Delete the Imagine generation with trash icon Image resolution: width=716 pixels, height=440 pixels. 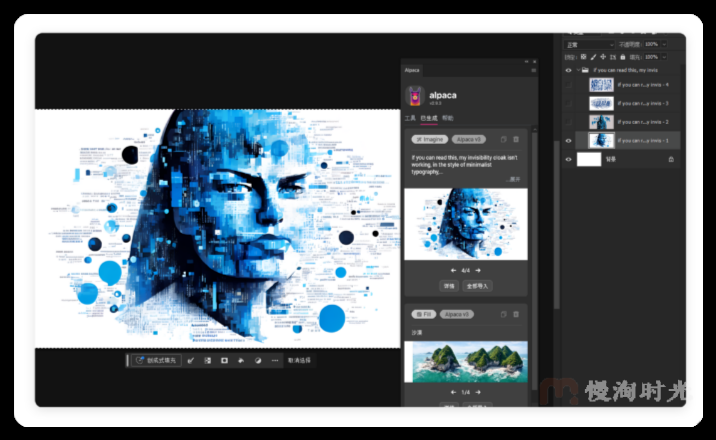516,139
